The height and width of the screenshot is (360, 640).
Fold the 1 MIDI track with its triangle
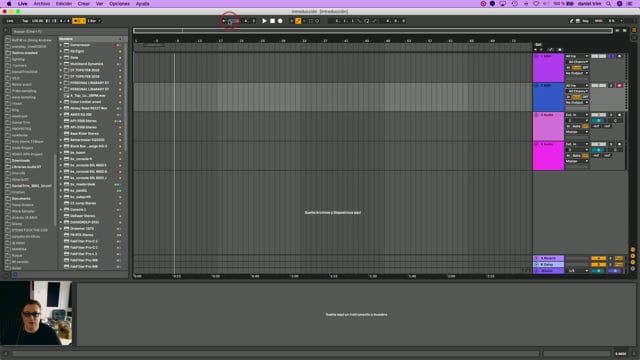[x=536, y=56]
